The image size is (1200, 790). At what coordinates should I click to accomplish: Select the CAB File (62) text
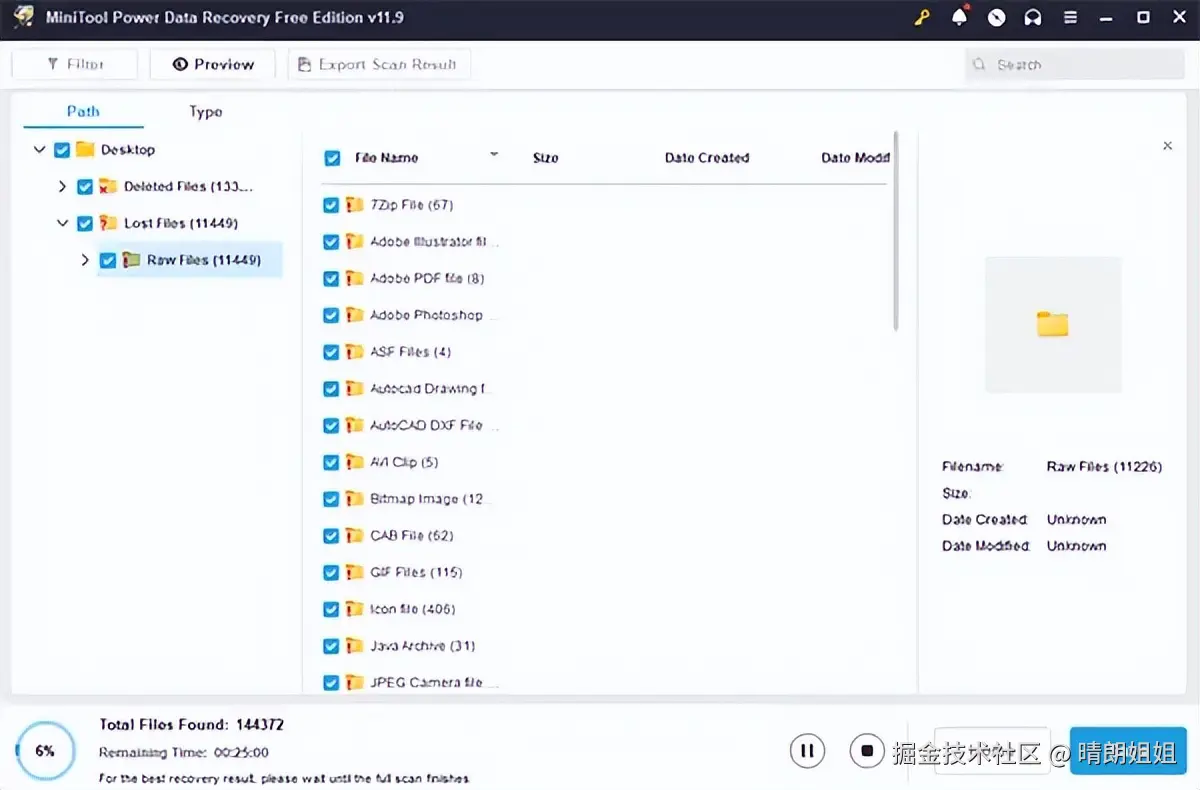tap(412, 536)
